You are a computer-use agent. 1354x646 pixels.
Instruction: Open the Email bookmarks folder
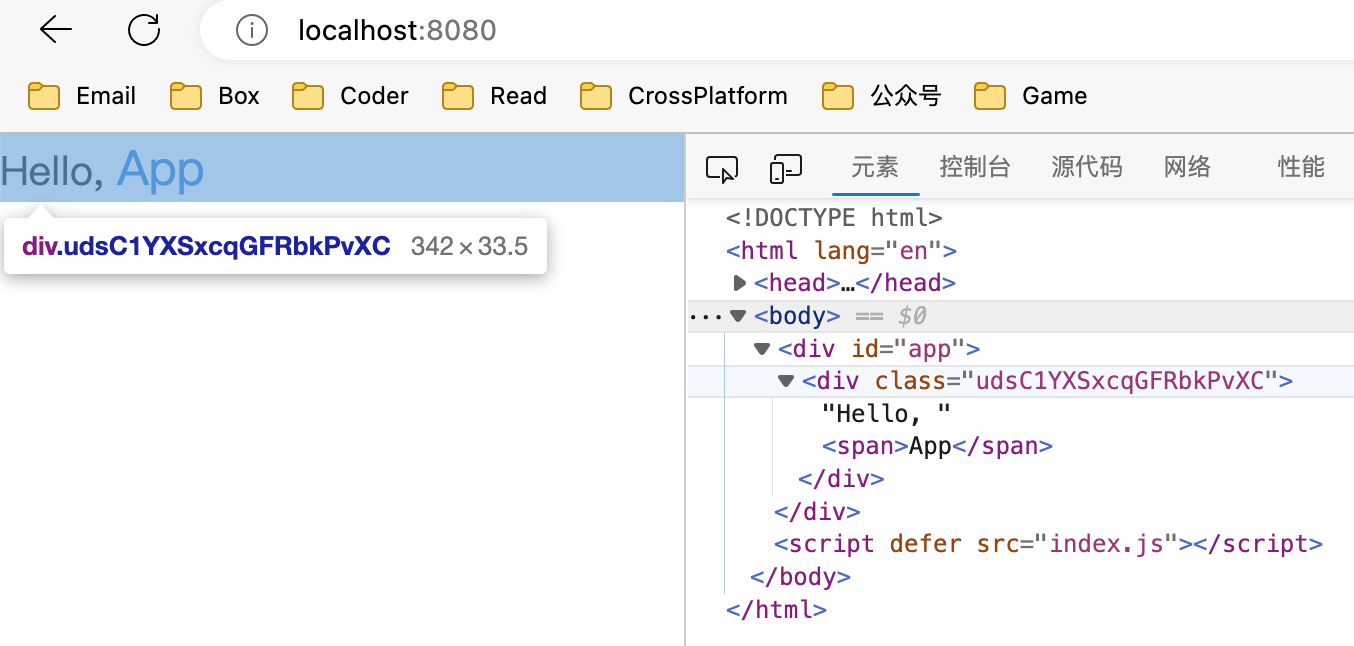pyautogui.click(x=82, y=96)
